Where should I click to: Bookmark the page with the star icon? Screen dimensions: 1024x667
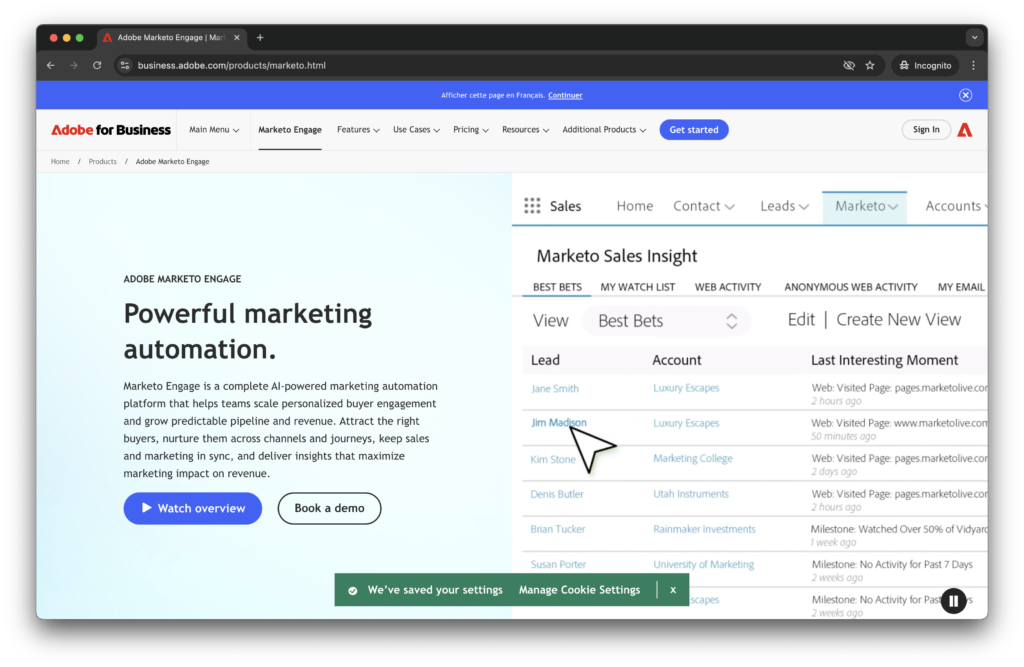click(x=870, y=65)
